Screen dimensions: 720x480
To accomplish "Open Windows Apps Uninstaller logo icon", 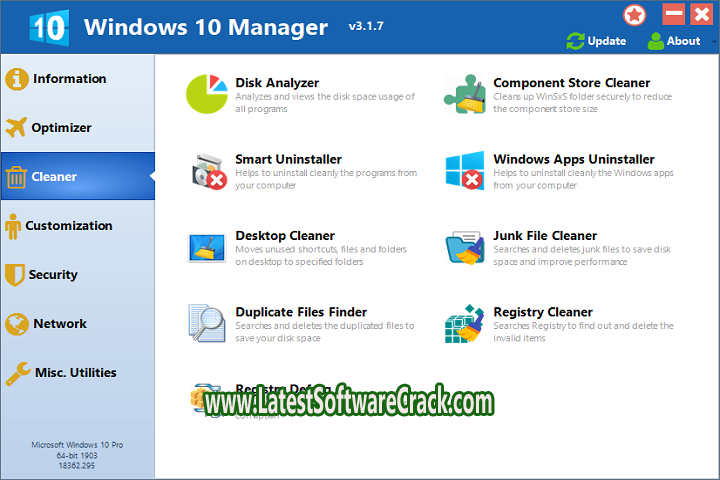I will pos(465,170).
